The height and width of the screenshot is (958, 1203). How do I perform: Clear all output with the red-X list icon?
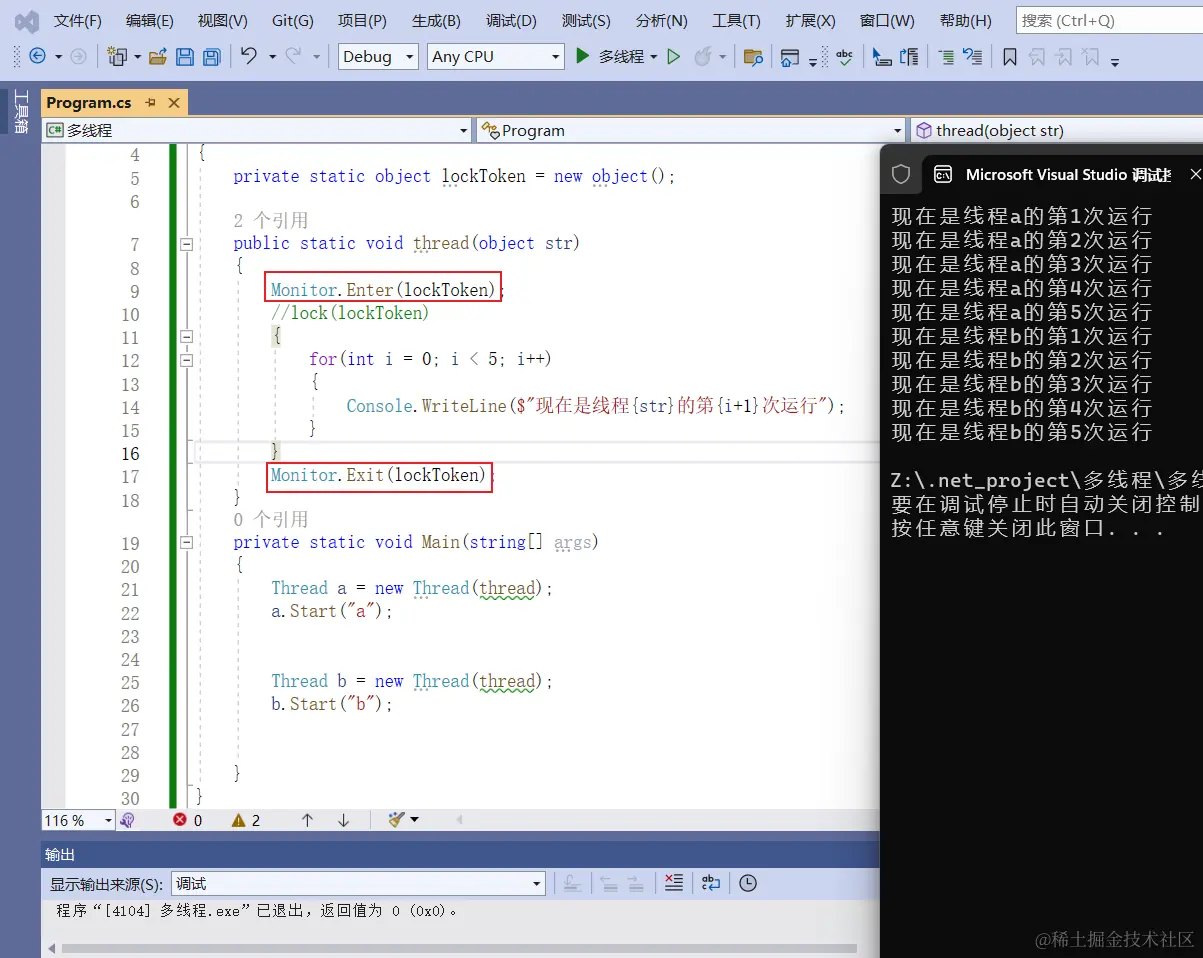click(674, 883)
